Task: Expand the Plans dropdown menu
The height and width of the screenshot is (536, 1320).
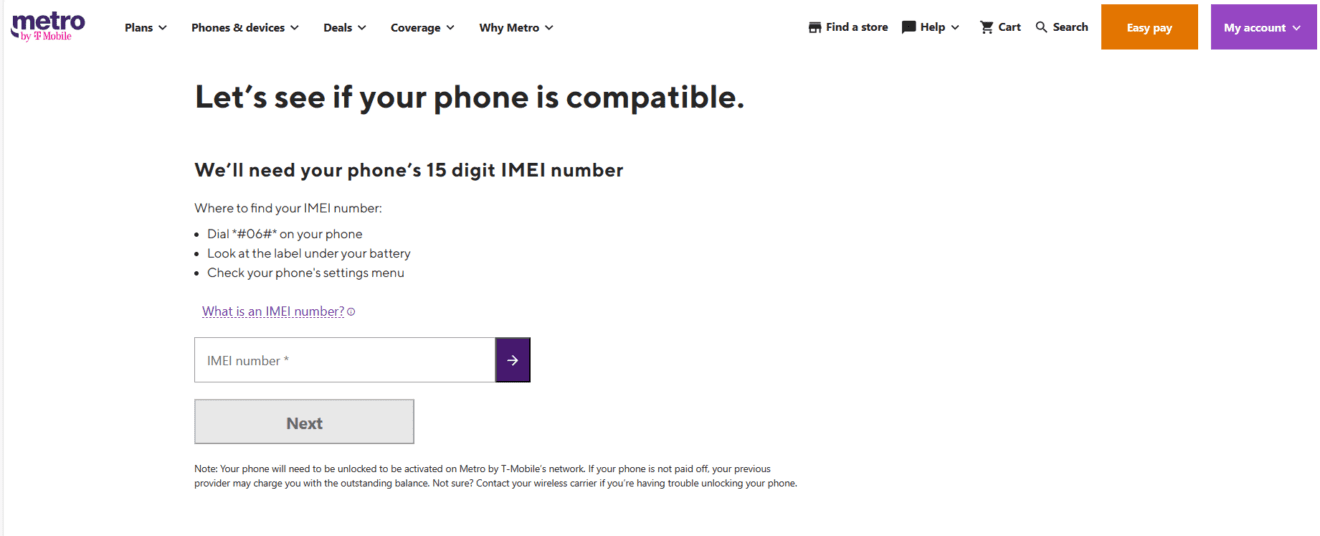Action: 145,28
